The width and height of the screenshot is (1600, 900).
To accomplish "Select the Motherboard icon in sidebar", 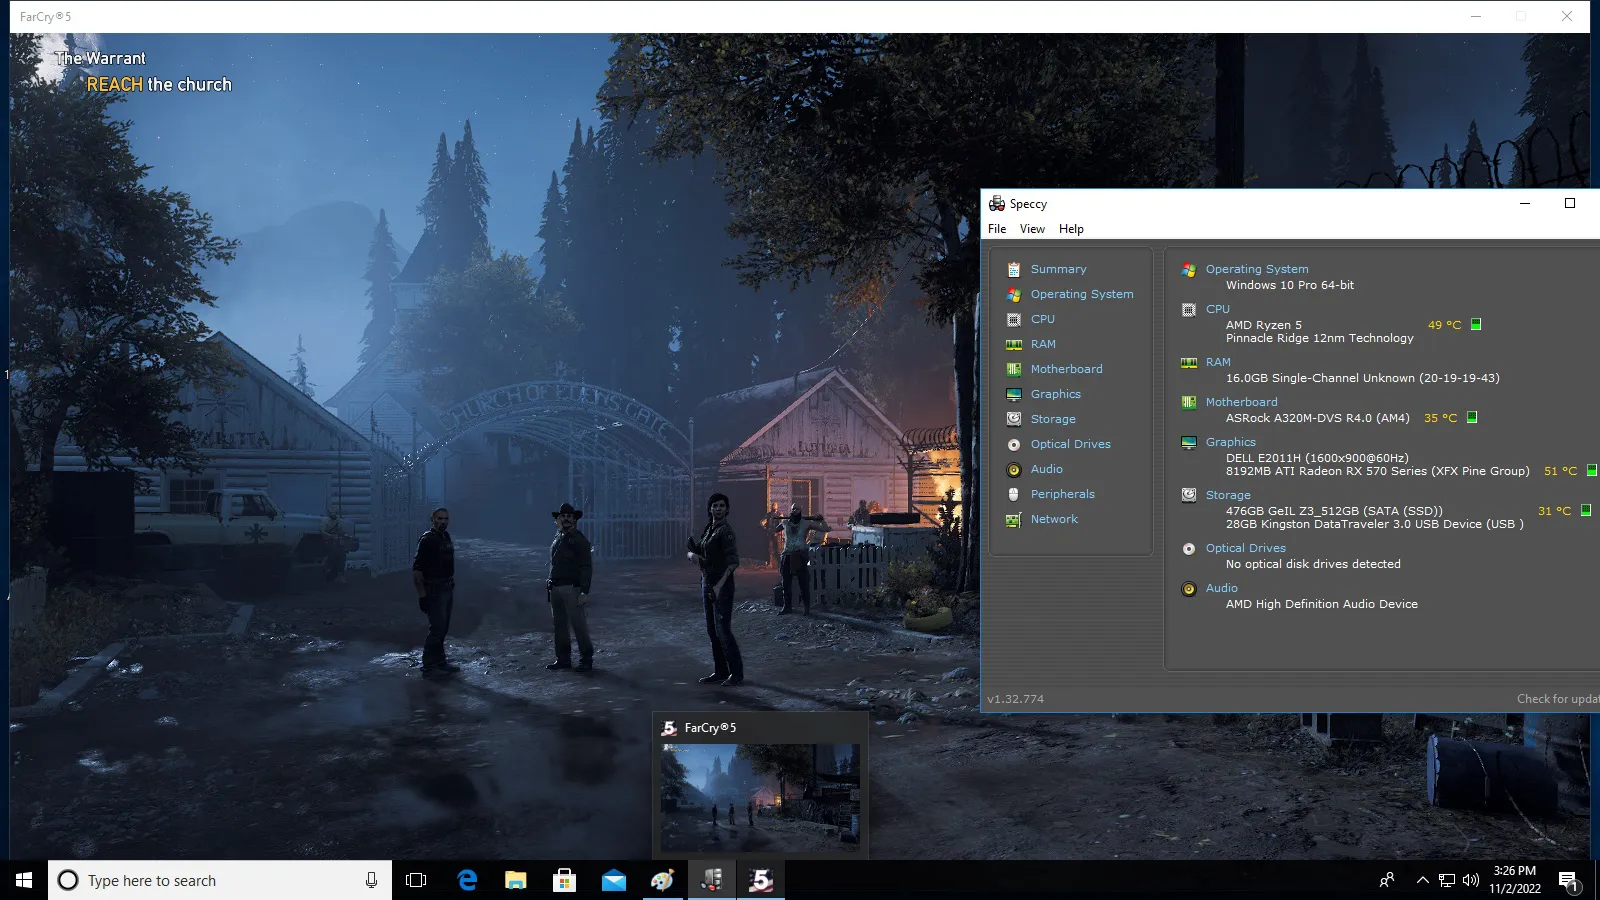I will click(1014, 369).
